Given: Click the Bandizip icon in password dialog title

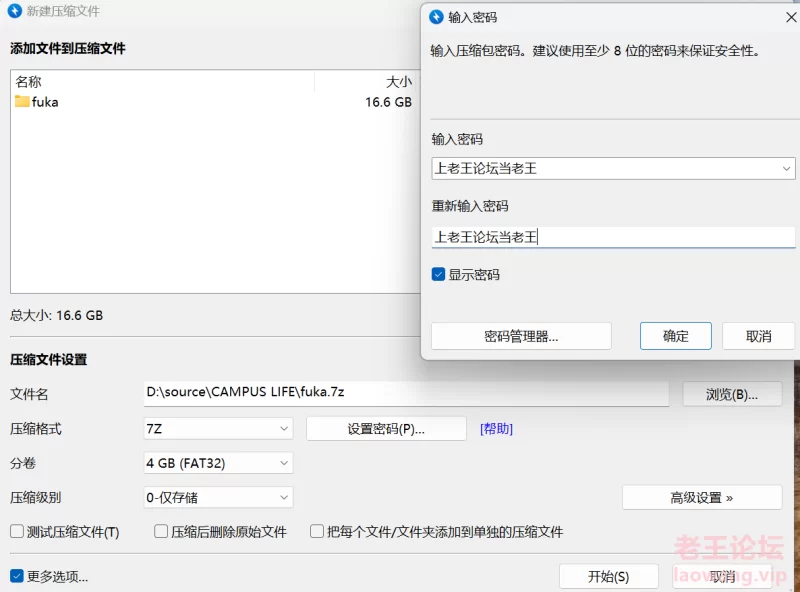Looking at the screenshot, I should click(436, 17).
